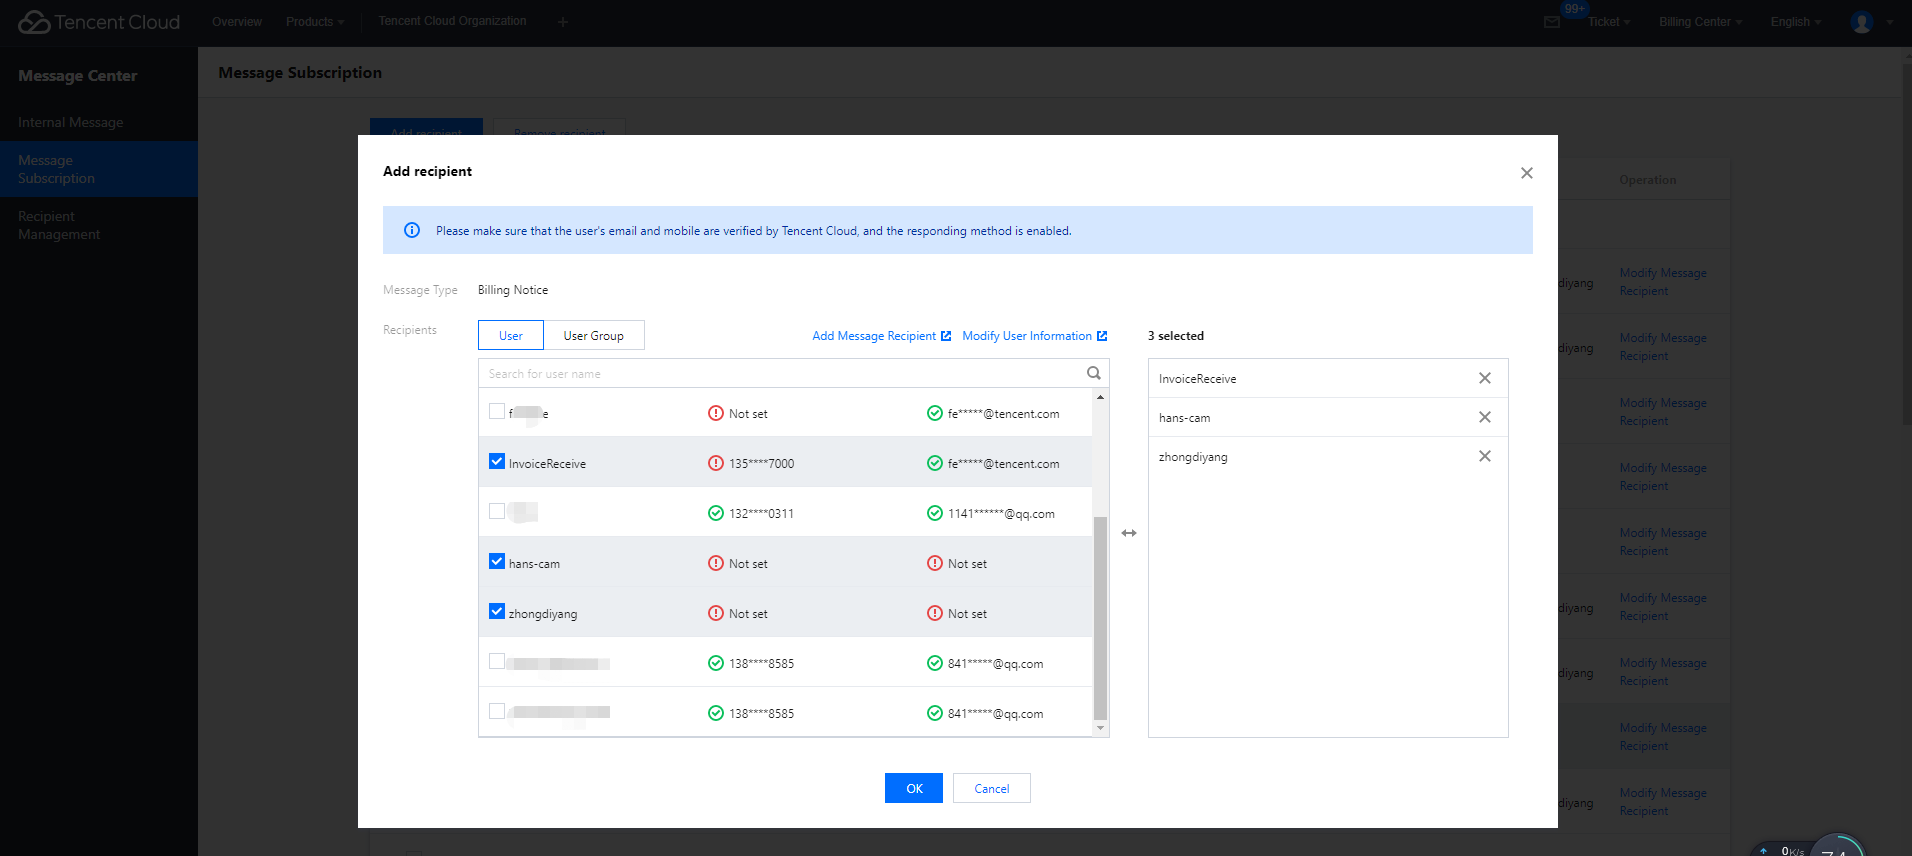
Task: Close the Add recipient dialog
Action: pos(1526,173)
